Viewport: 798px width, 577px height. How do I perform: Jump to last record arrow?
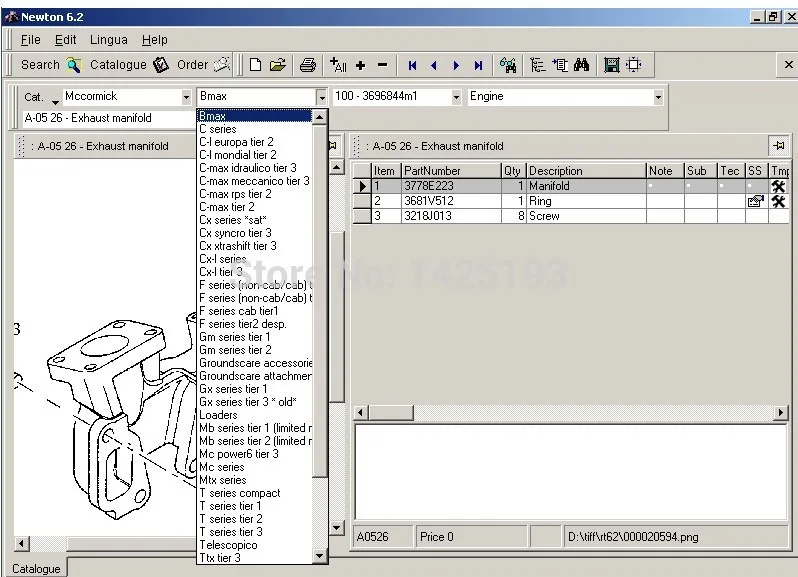478,65
